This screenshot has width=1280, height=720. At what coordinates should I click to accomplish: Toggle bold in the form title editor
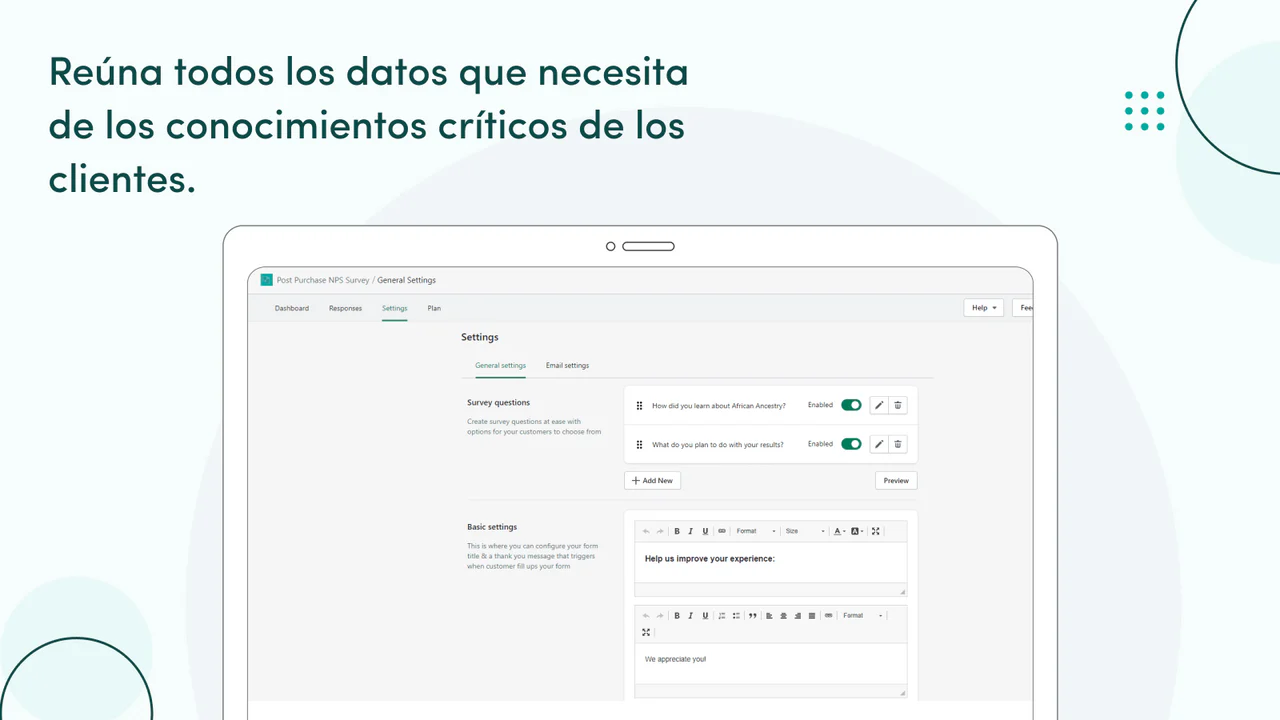[677, 531]
